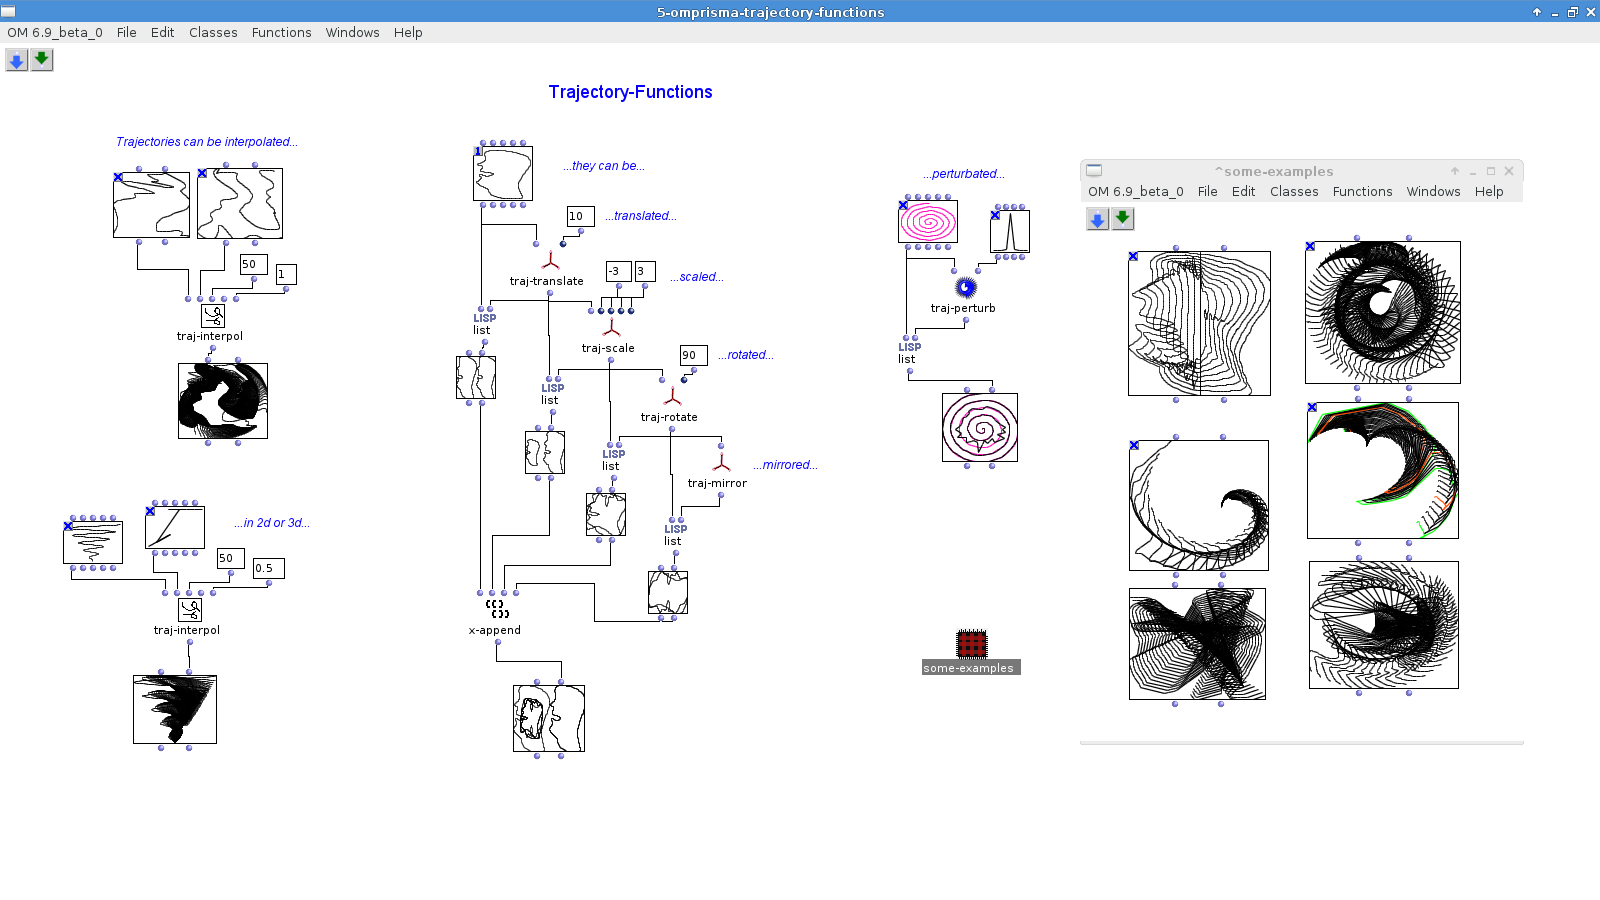Toggle lock on first interpolation trajectory thumbnail
1600x900 pixels.
pyautogui.click(x=118, y=177)
